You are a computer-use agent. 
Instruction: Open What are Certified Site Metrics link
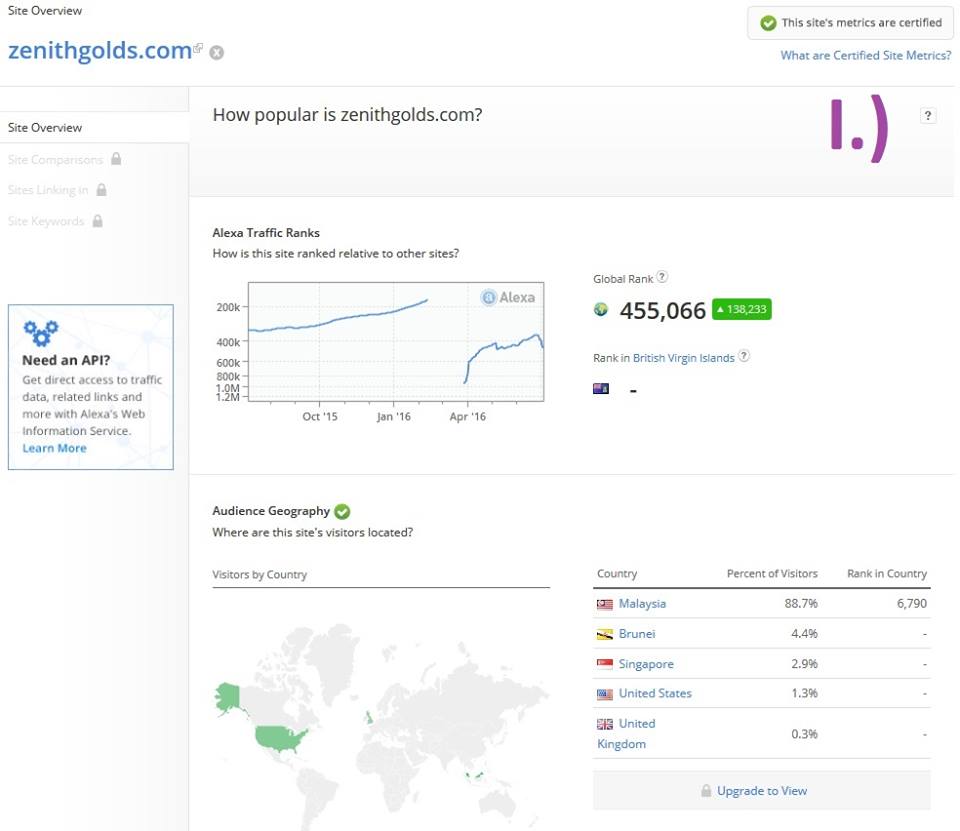point(866,55)
